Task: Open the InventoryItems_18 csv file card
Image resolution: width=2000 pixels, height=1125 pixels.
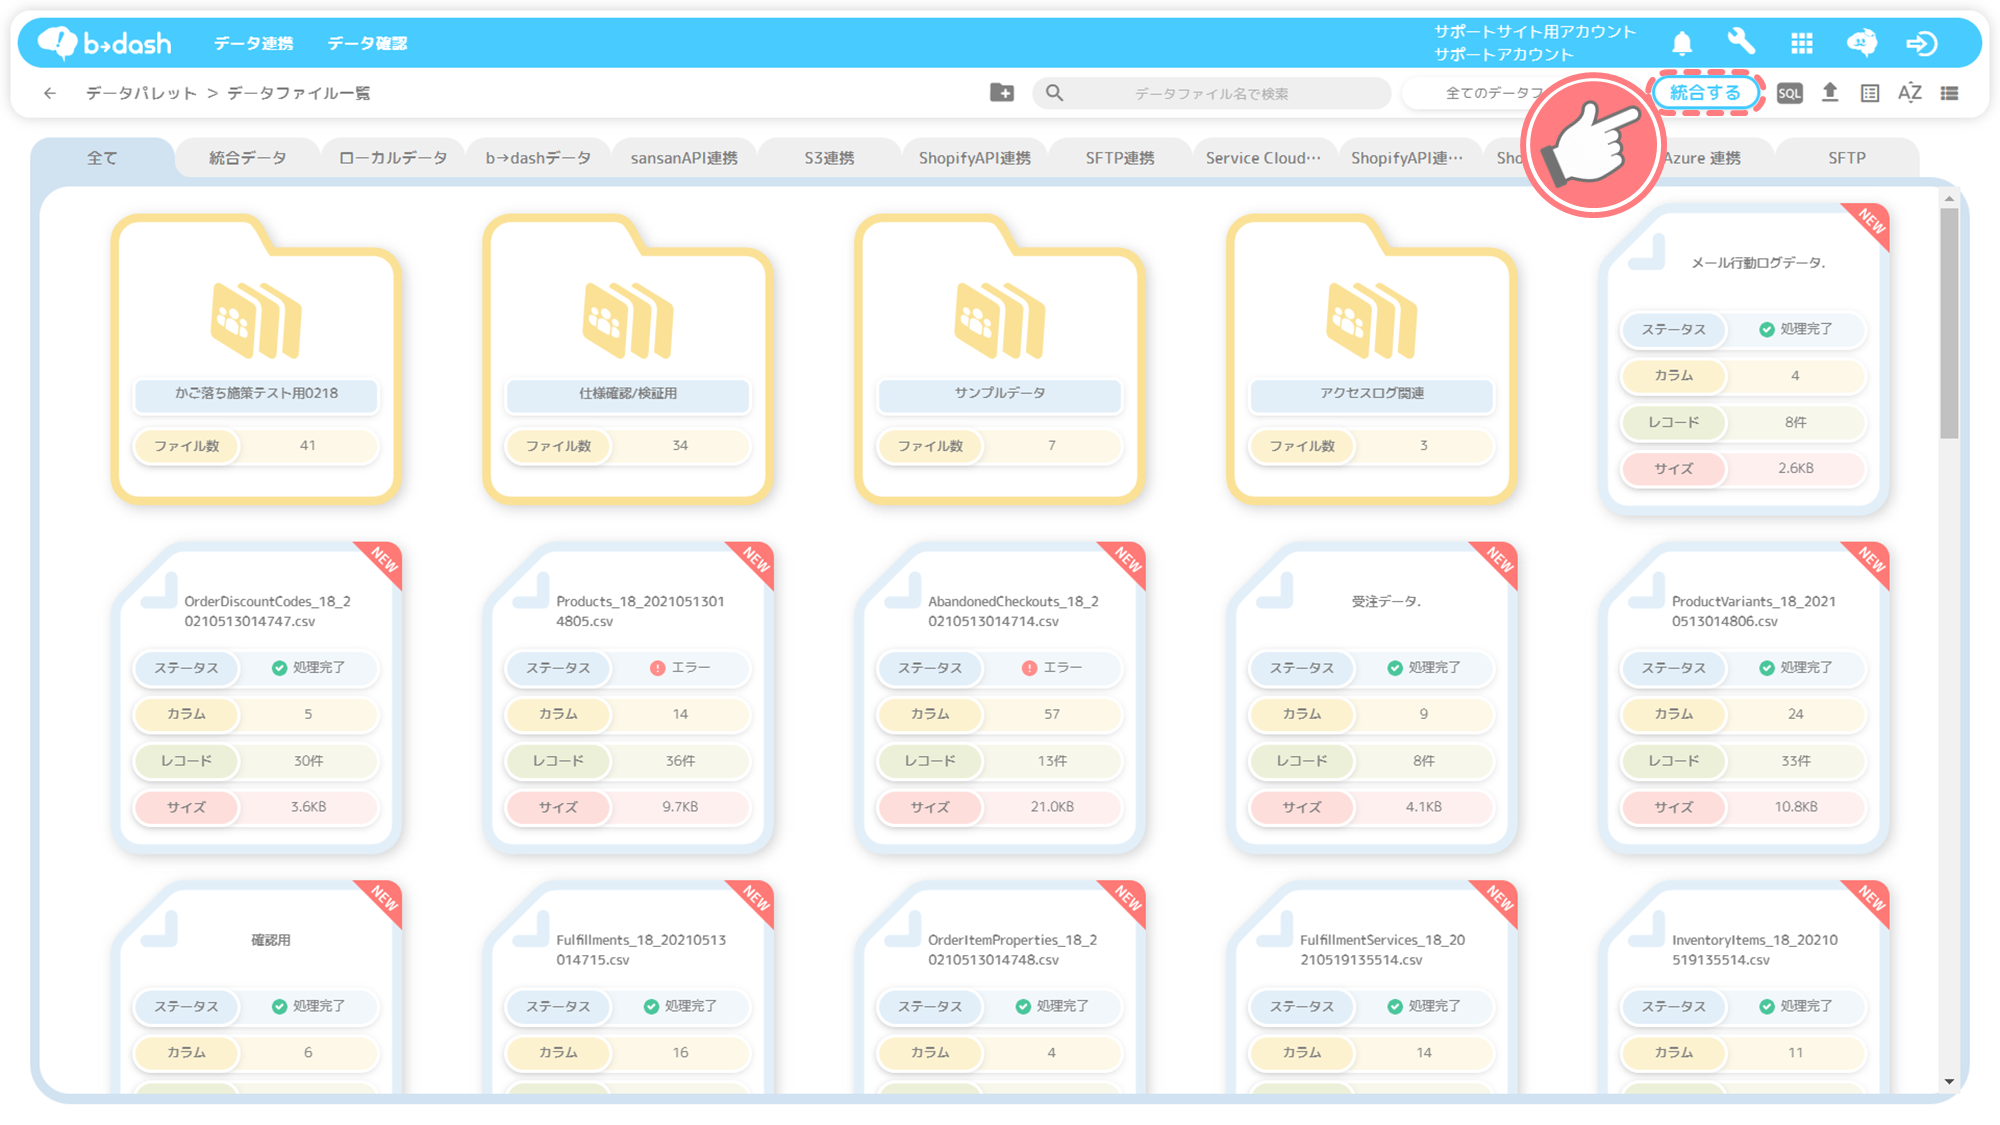Action: coord(1744,988)
